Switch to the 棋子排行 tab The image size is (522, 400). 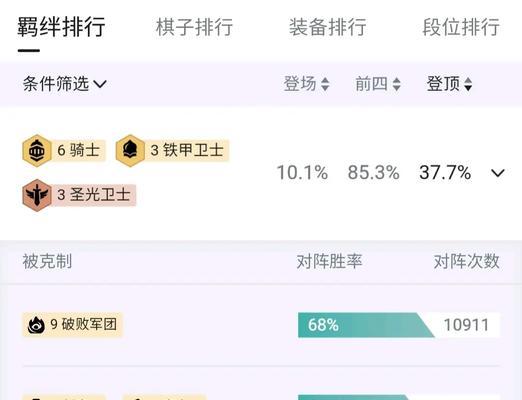pos(194,27)
